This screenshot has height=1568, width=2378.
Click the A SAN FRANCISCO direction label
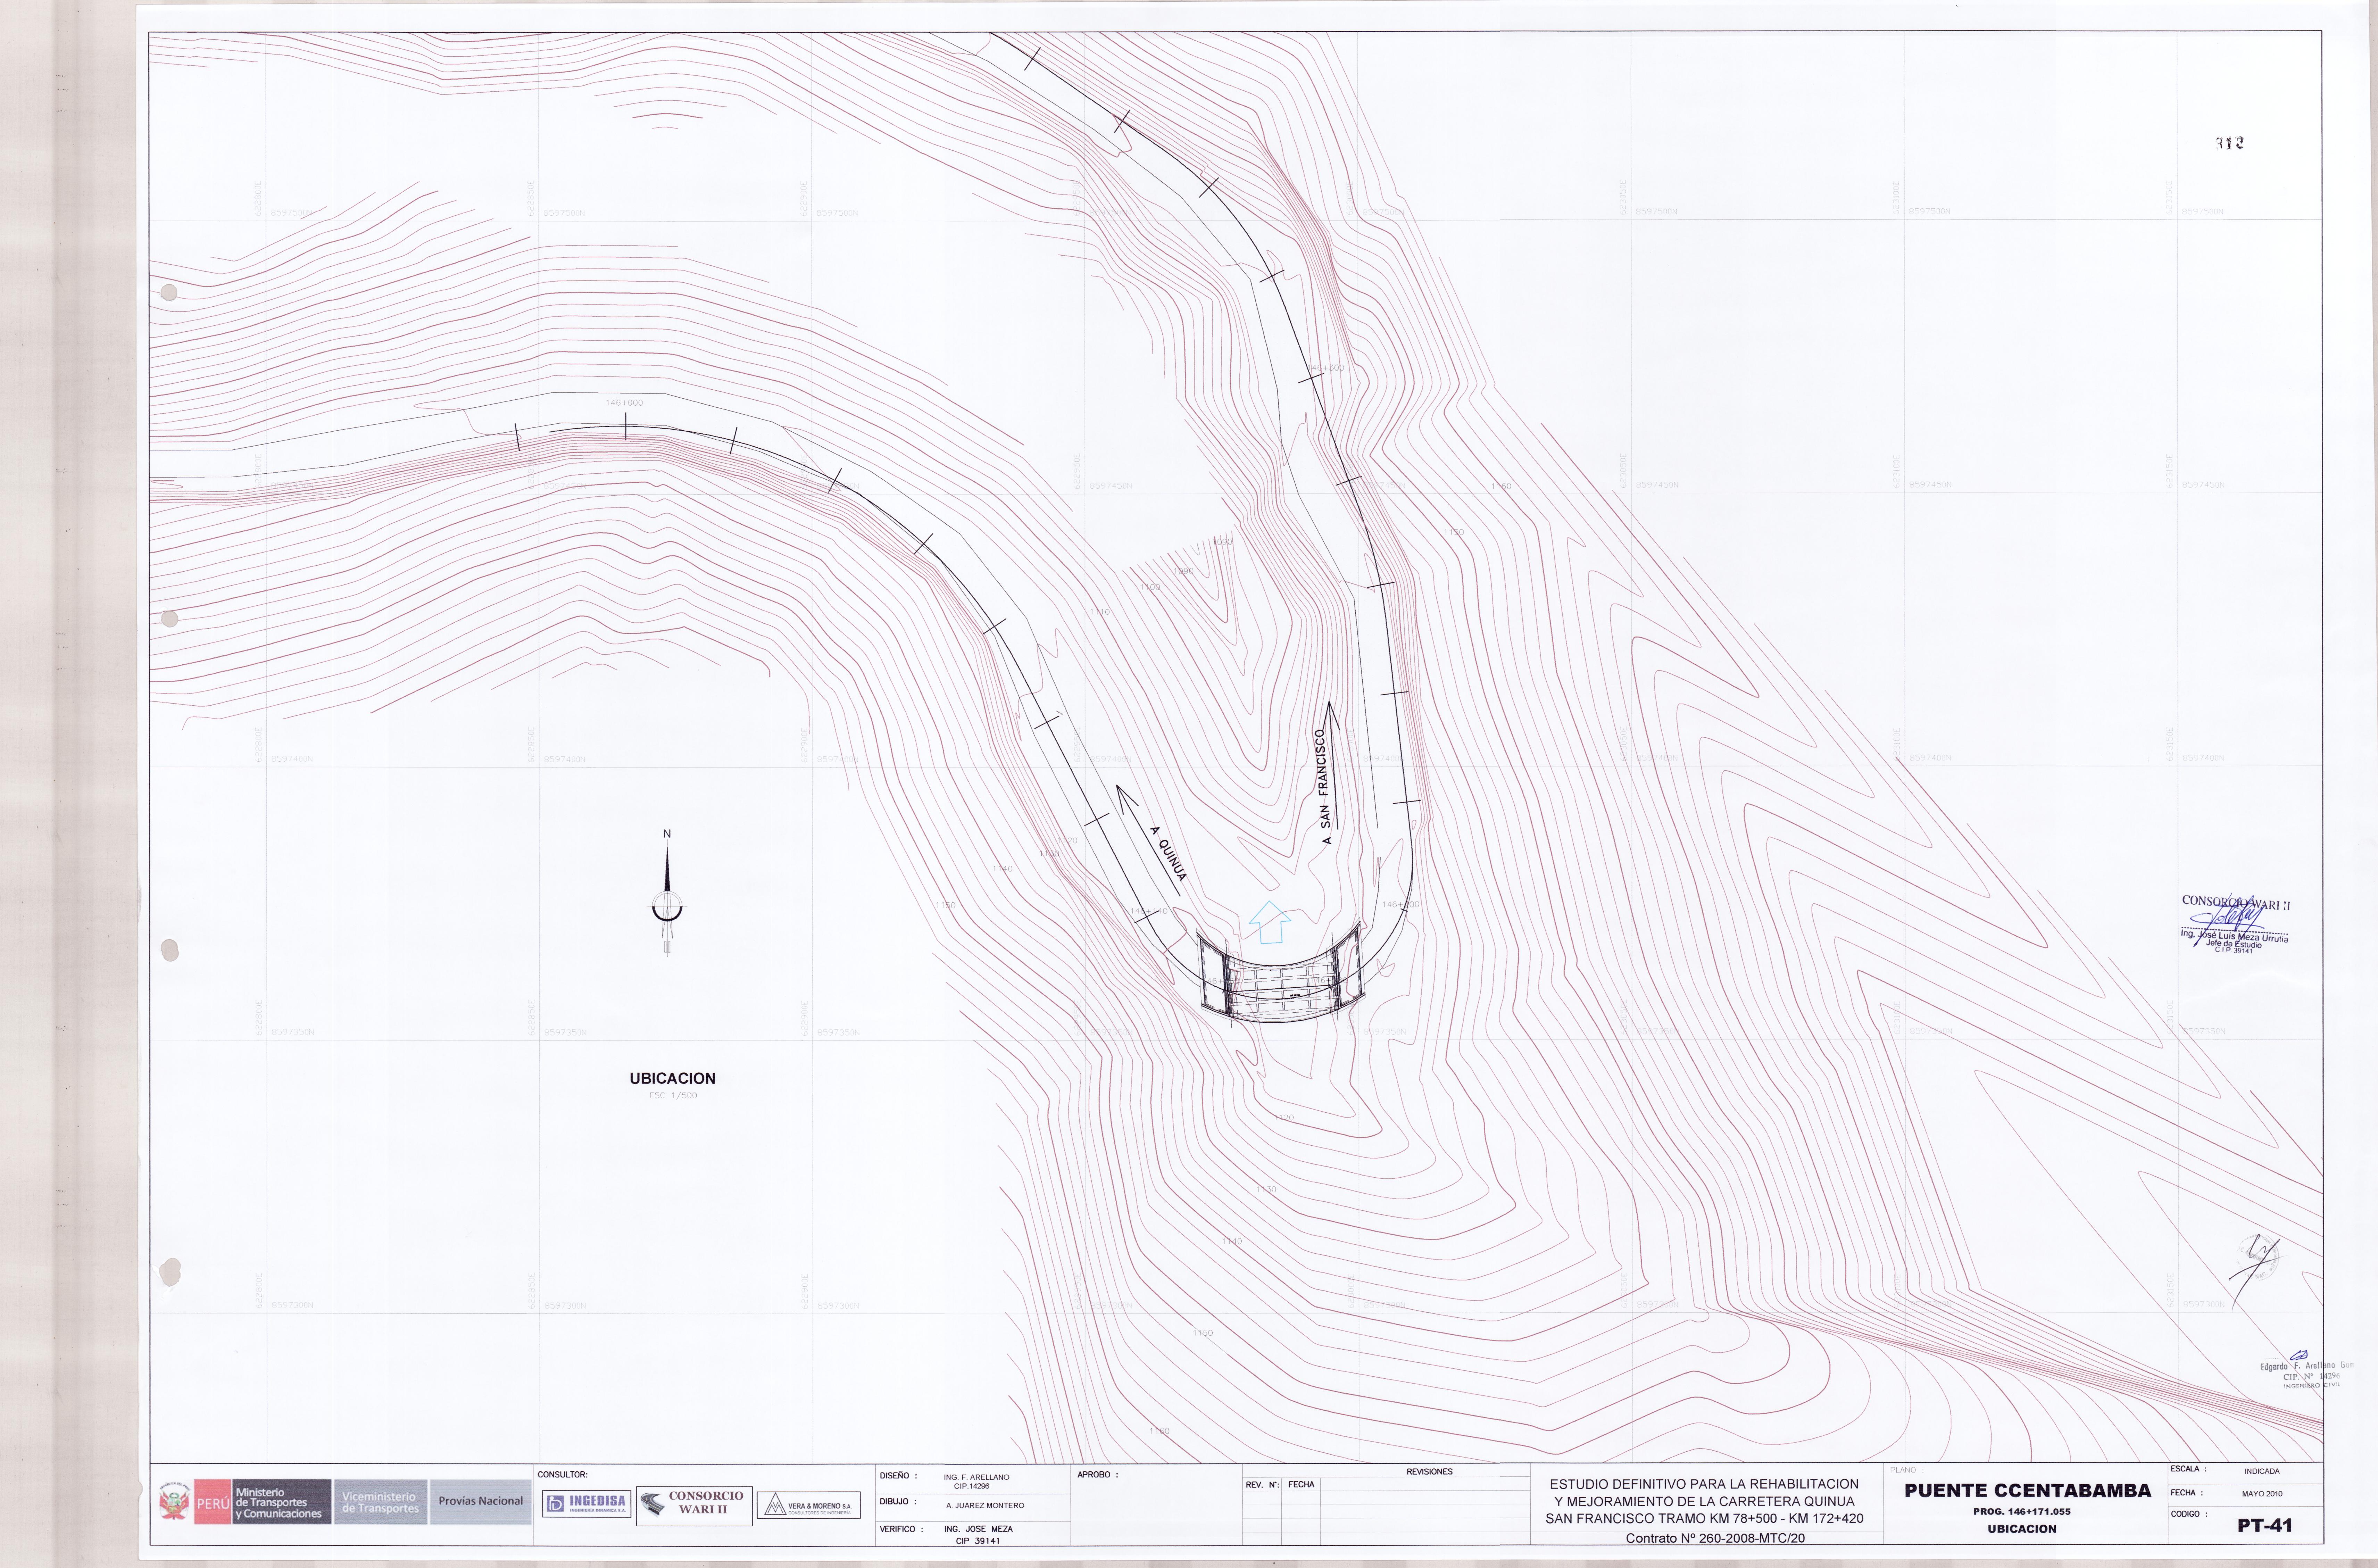point(1324,787)
